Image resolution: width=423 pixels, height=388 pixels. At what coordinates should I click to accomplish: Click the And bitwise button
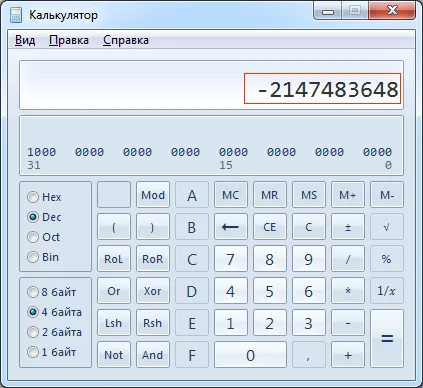pyautogui.click(x=153, y=355)
